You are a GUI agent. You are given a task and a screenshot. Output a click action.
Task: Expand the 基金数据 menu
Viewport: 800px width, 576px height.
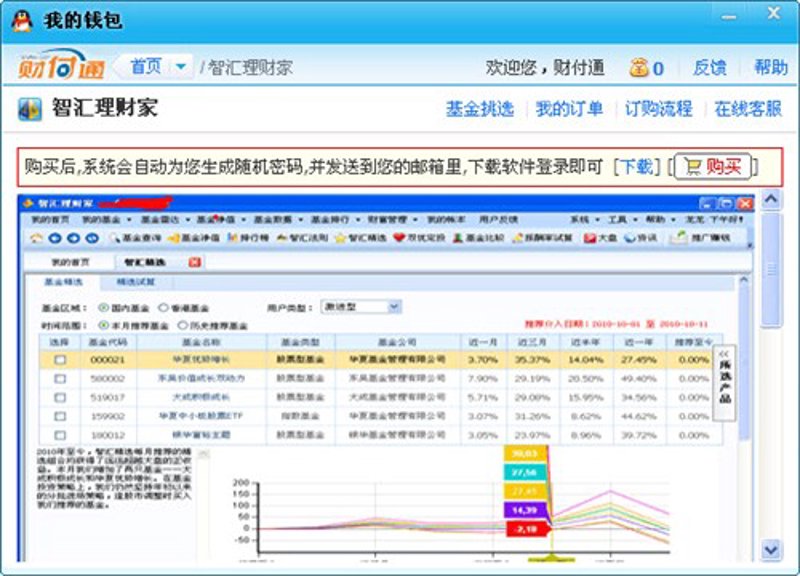278,219
